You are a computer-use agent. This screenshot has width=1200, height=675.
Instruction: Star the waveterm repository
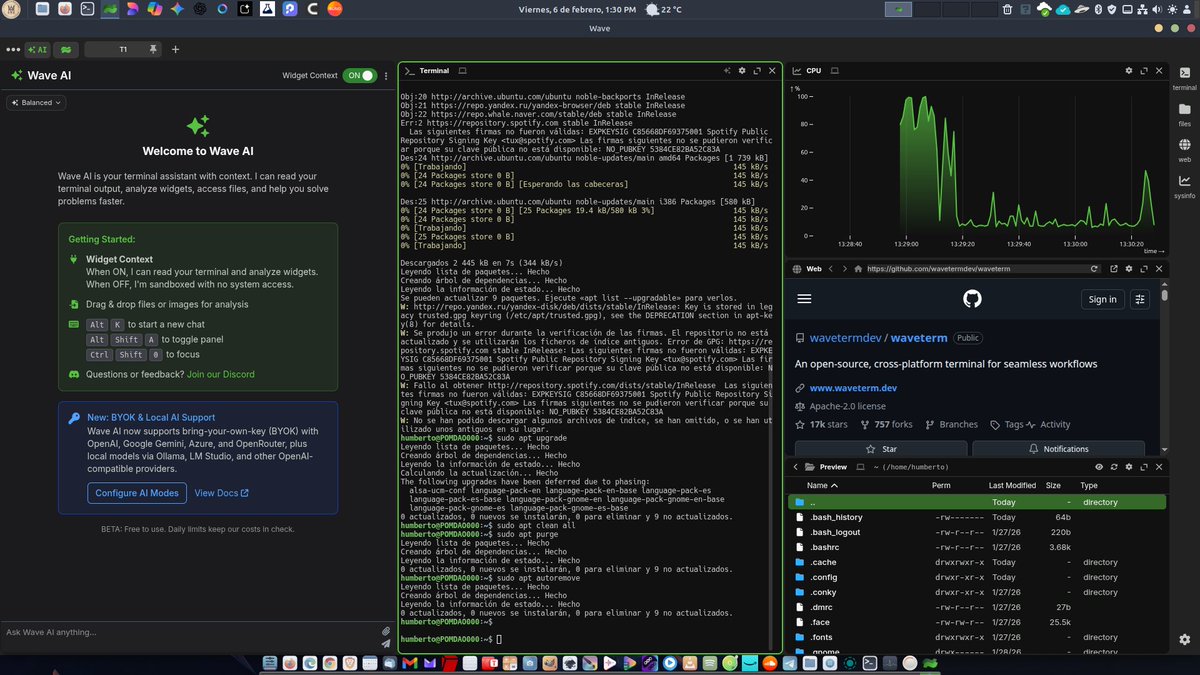pos(881,449)
